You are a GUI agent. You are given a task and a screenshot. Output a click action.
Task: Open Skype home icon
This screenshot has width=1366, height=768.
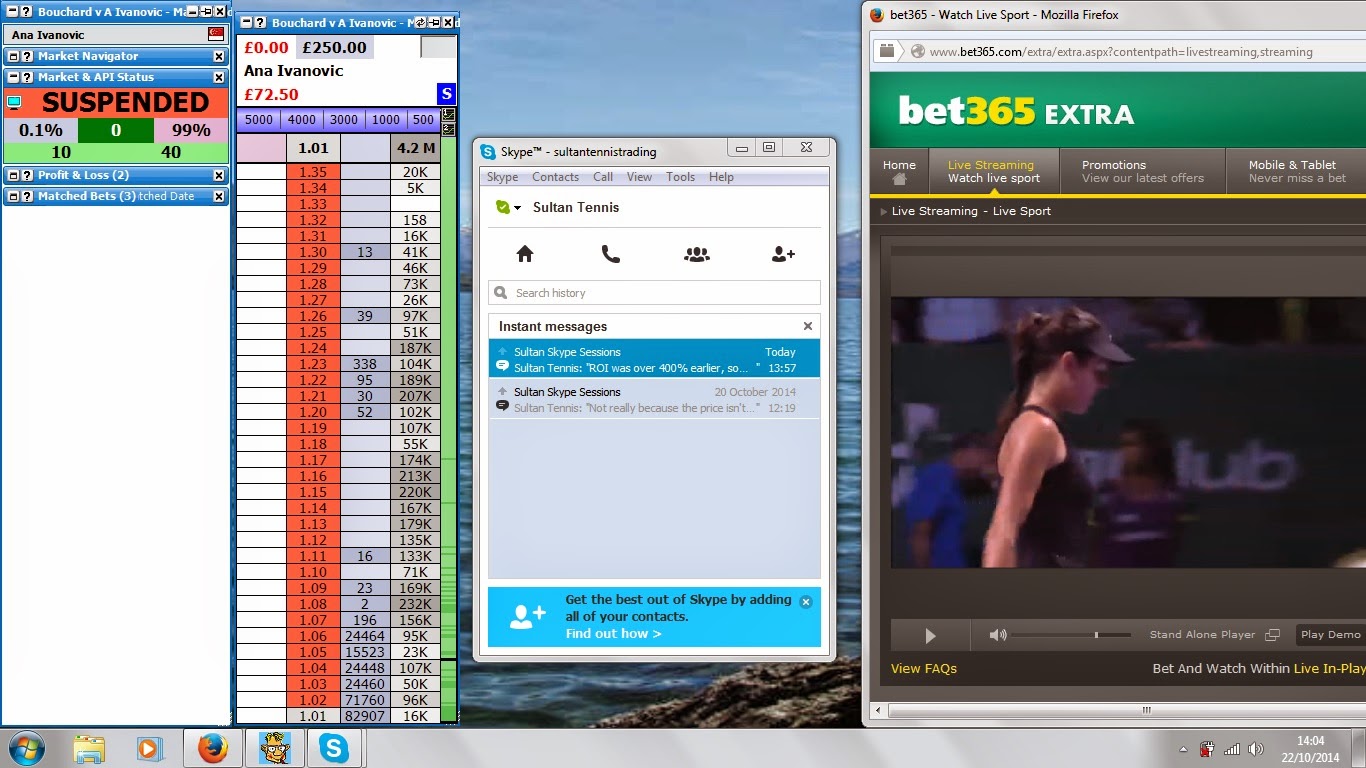525,254
